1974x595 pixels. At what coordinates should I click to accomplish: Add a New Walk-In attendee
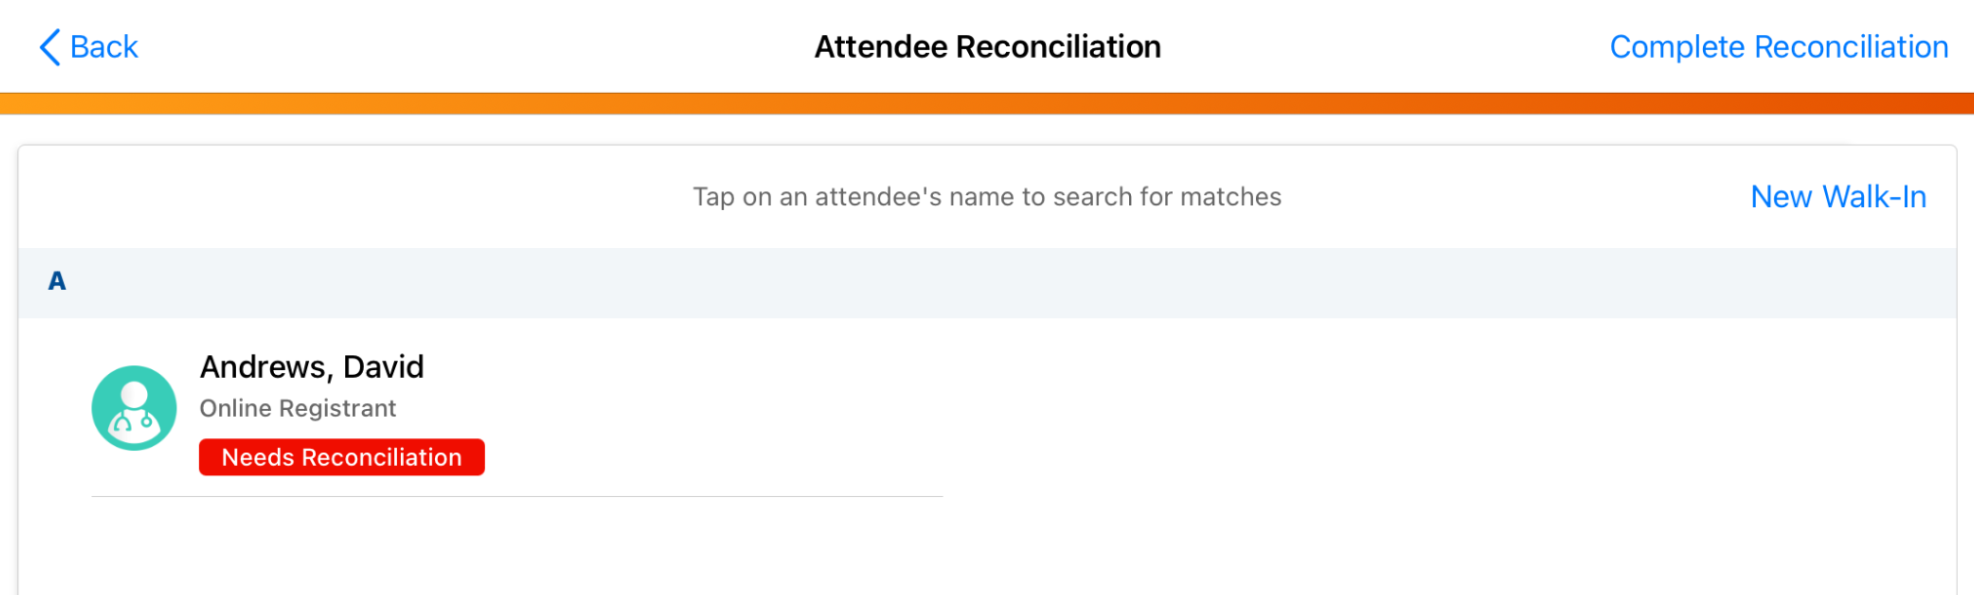pos(1837,197)
